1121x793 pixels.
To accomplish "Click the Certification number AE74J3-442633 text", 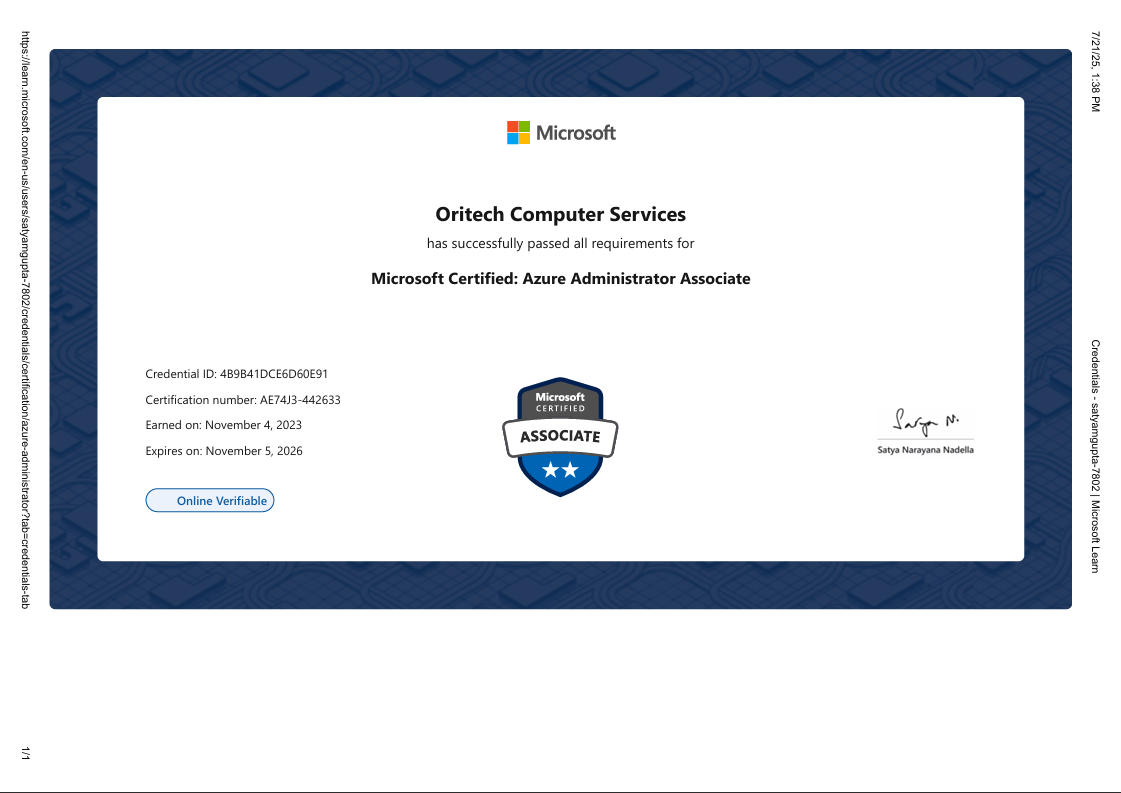I will pyautogui.click(x=243, y=400).
